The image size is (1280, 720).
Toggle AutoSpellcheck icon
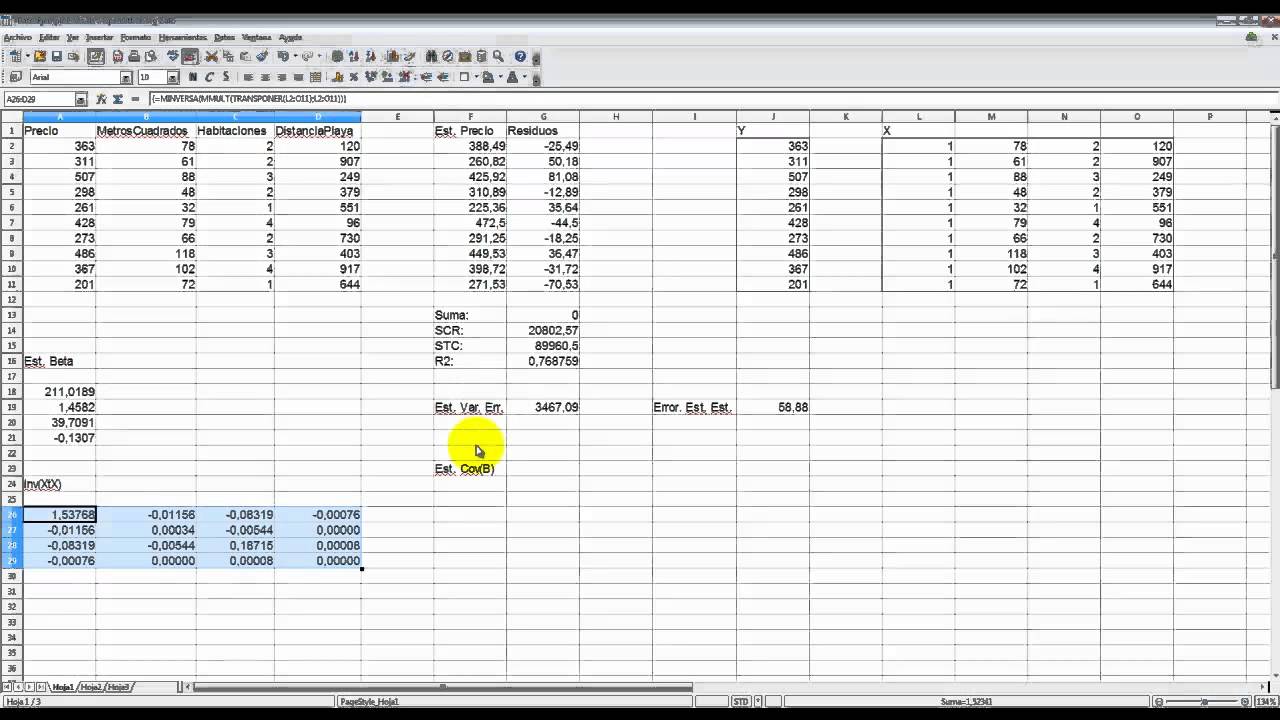[x=190, y=57]
